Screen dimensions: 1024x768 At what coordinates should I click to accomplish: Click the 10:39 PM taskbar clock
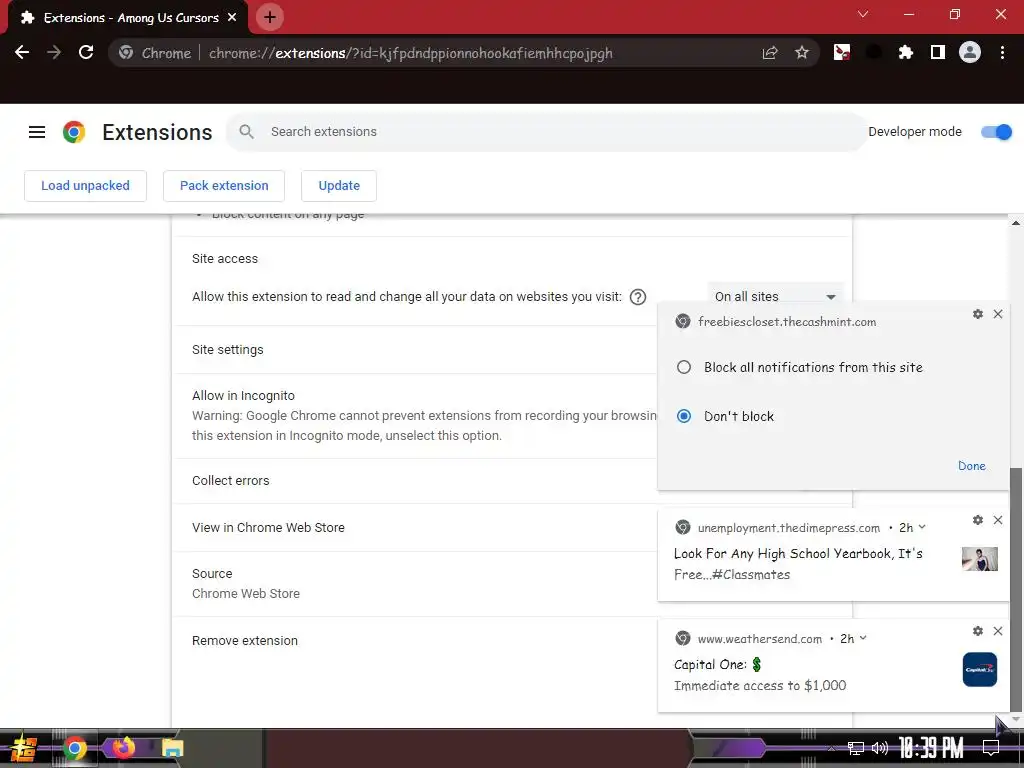pos(931,748)
